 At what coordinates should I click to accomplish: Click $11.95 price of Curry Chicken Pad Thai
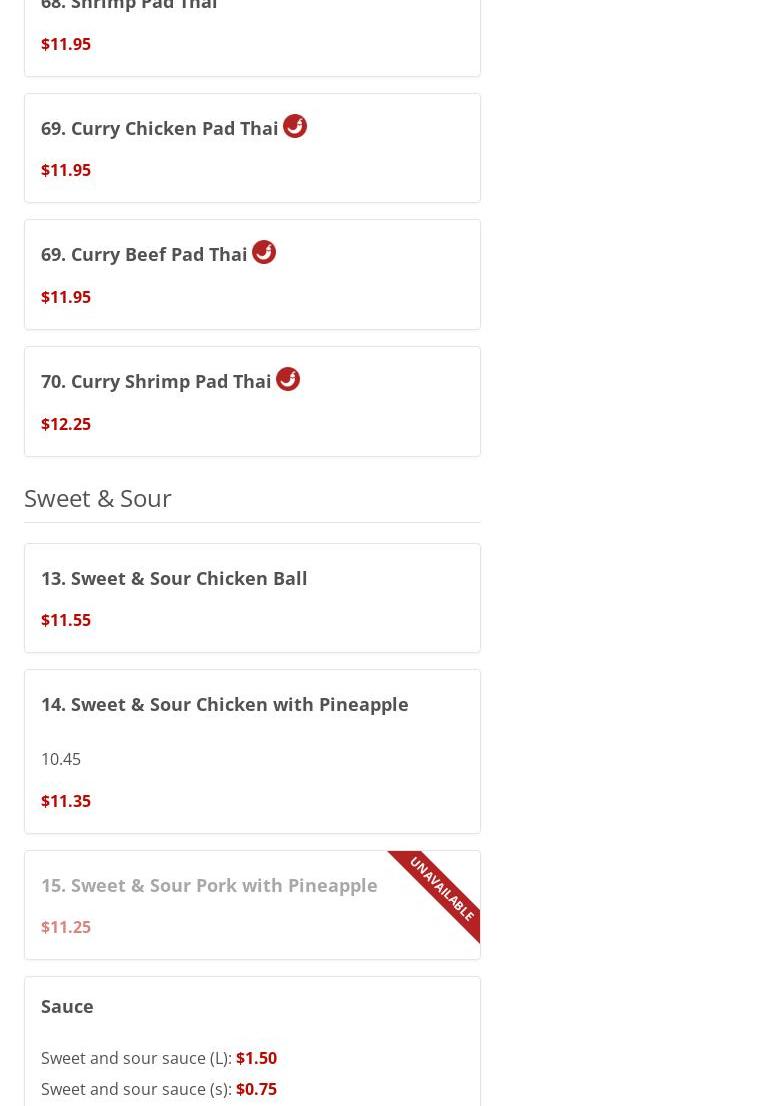click(66, 170)
